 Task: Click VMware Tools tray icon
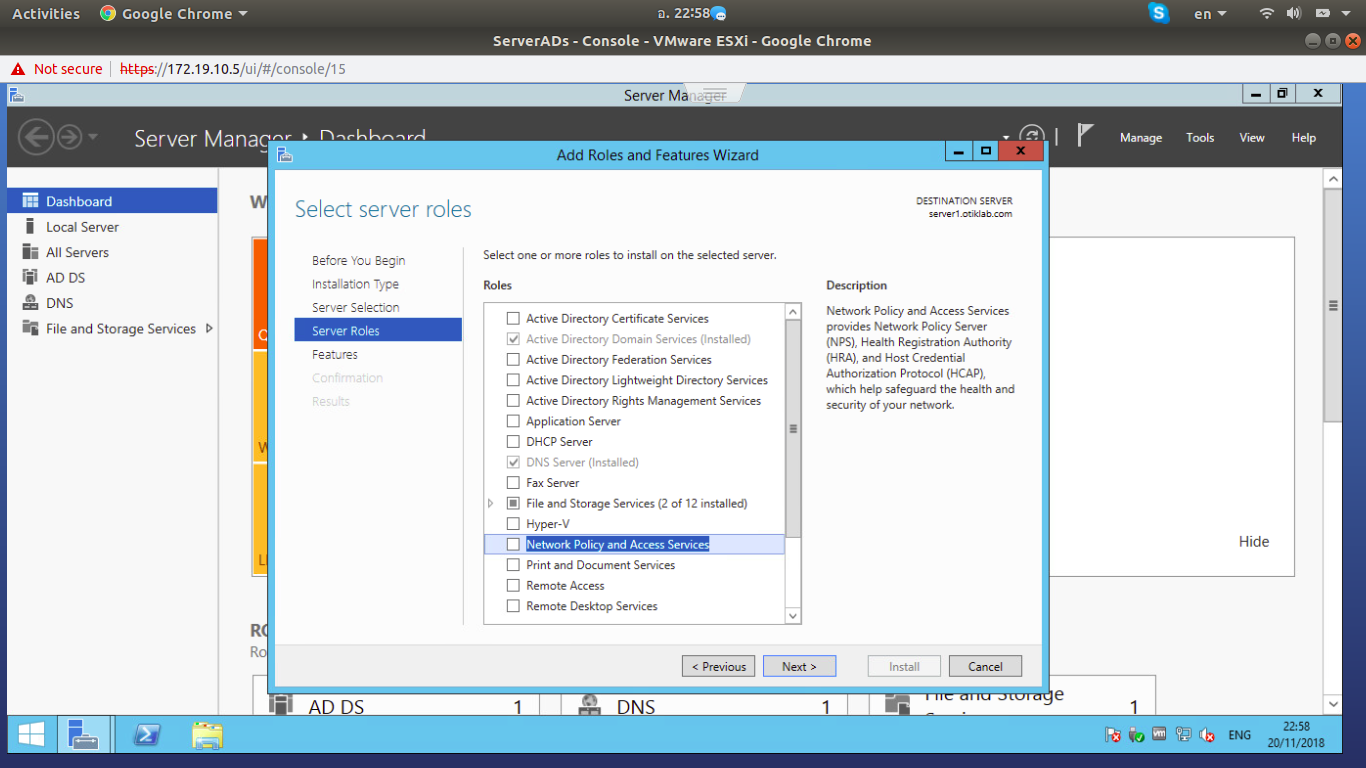[x=1160, y=734]
